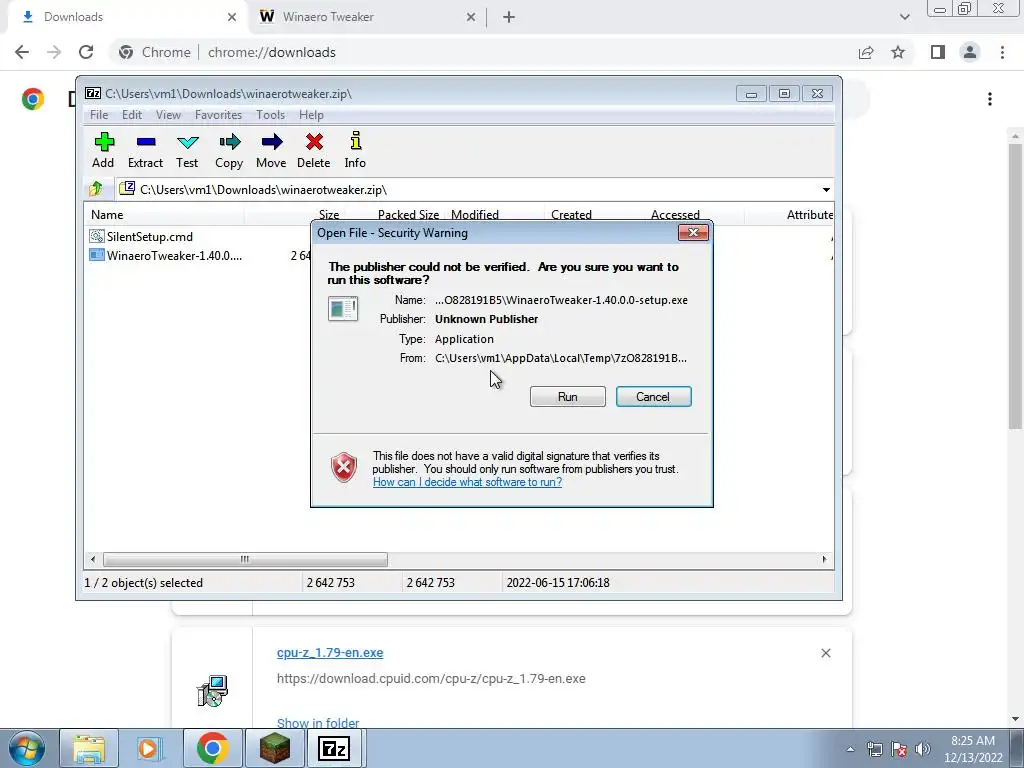Select the WinaeroTweaker-1.40.0 file row
Screen dimensions: 1024x768
[x=166, y=255]
